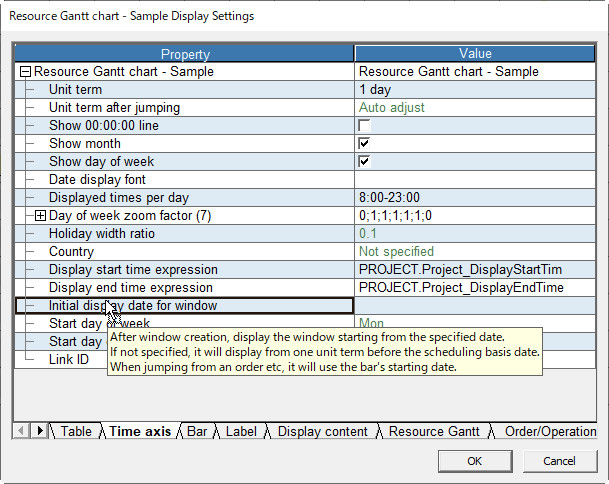Screen dimensions: 609x484
Task: Click the tab scroll right arrow
Action: [39, 431]
